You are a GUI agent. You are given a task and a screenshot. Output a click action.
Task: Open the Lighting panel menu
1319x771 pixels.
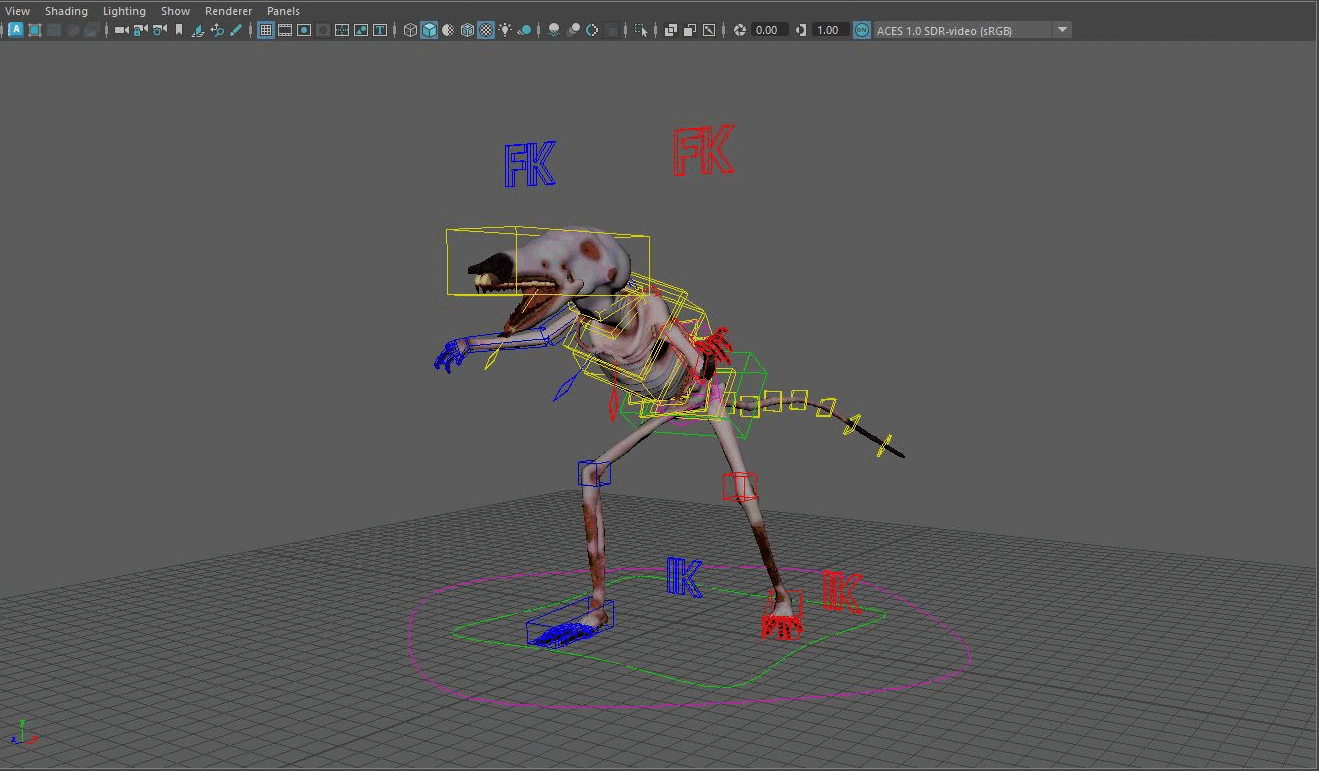[124, 11]
